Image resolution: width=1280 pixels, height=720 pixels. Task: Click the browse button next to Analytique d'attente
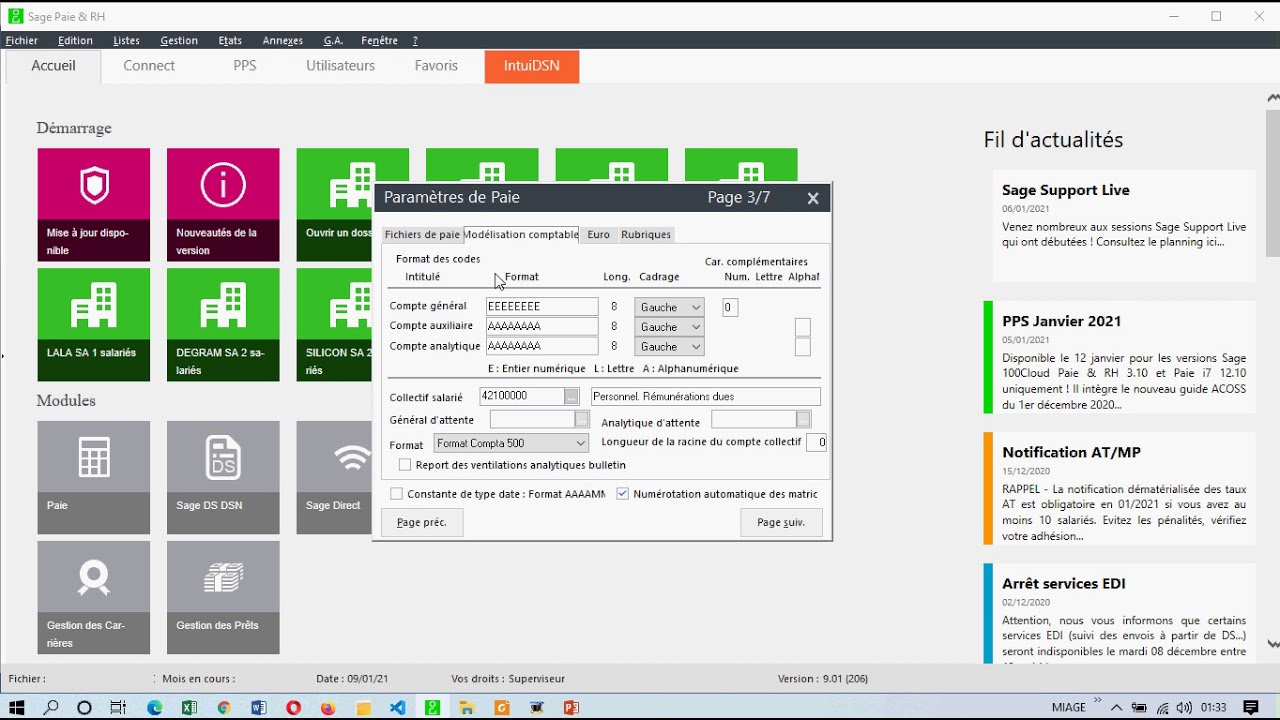click(x=803, y=420)
